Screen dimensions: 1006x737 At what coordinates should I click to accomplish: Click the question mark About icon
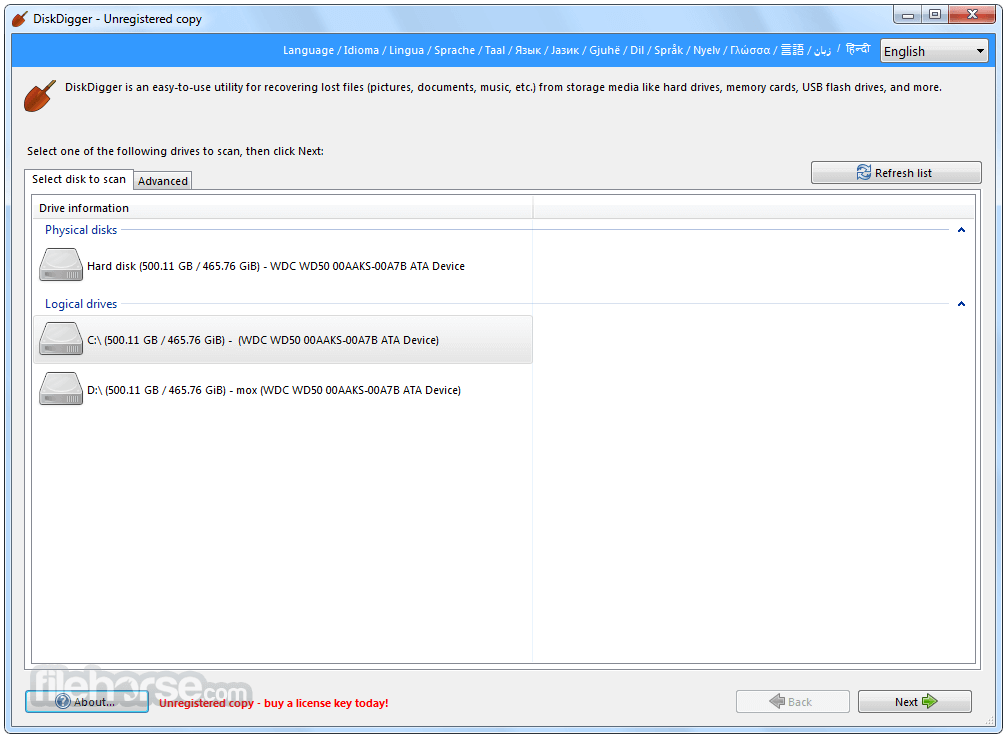[x=63, y=701]
